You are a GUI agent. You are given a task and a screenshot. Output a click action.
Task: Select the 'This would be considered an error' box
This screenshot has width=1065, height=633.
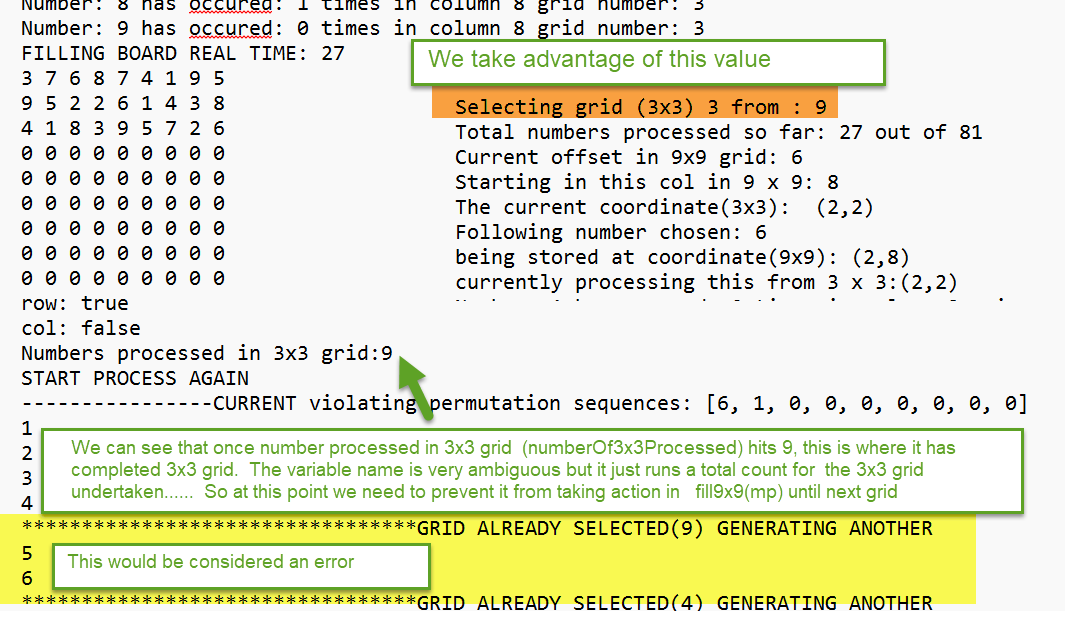coord(239,565)
